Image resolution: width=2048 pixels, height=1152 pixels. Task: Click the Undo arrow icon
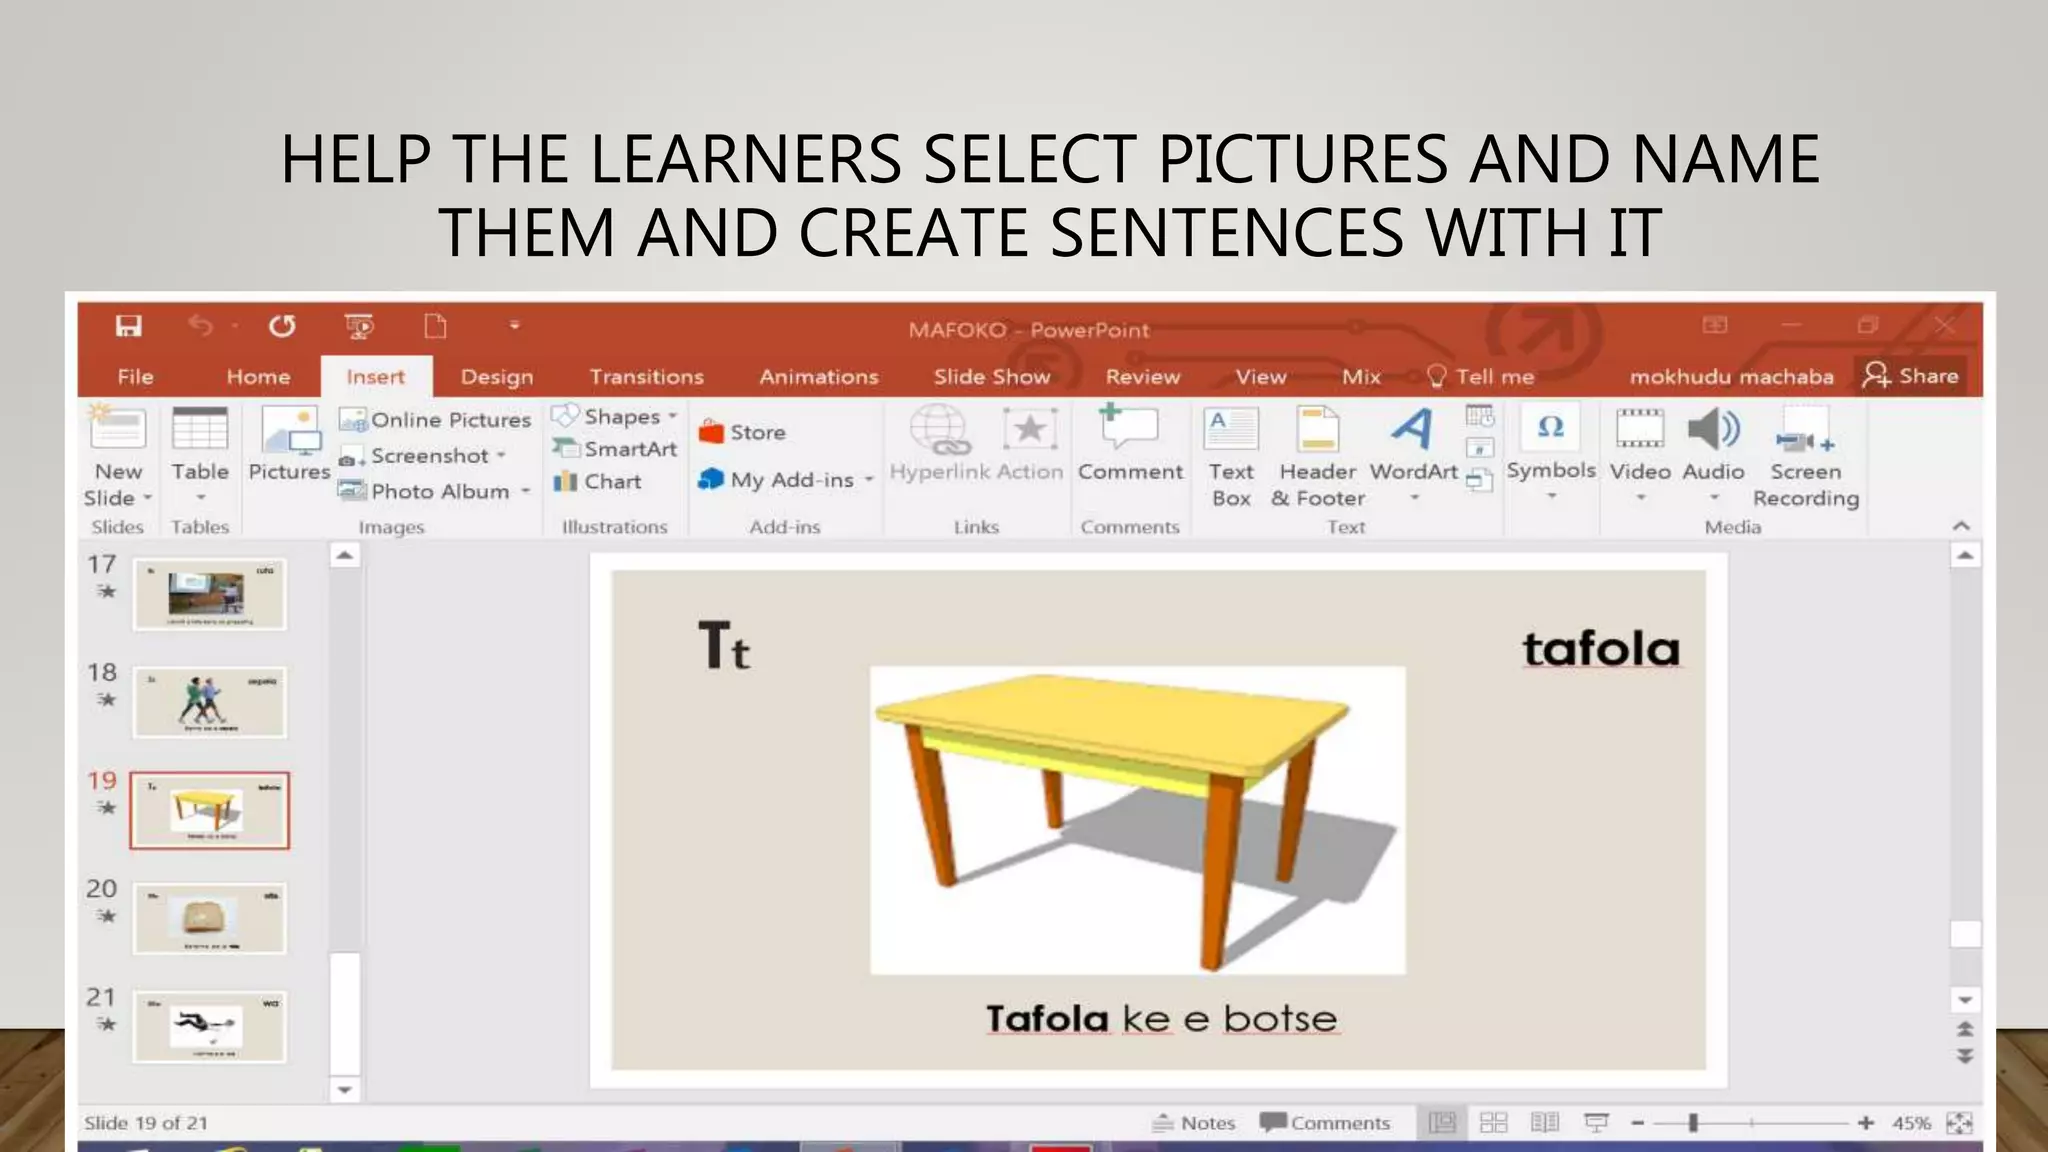(201, 325)
